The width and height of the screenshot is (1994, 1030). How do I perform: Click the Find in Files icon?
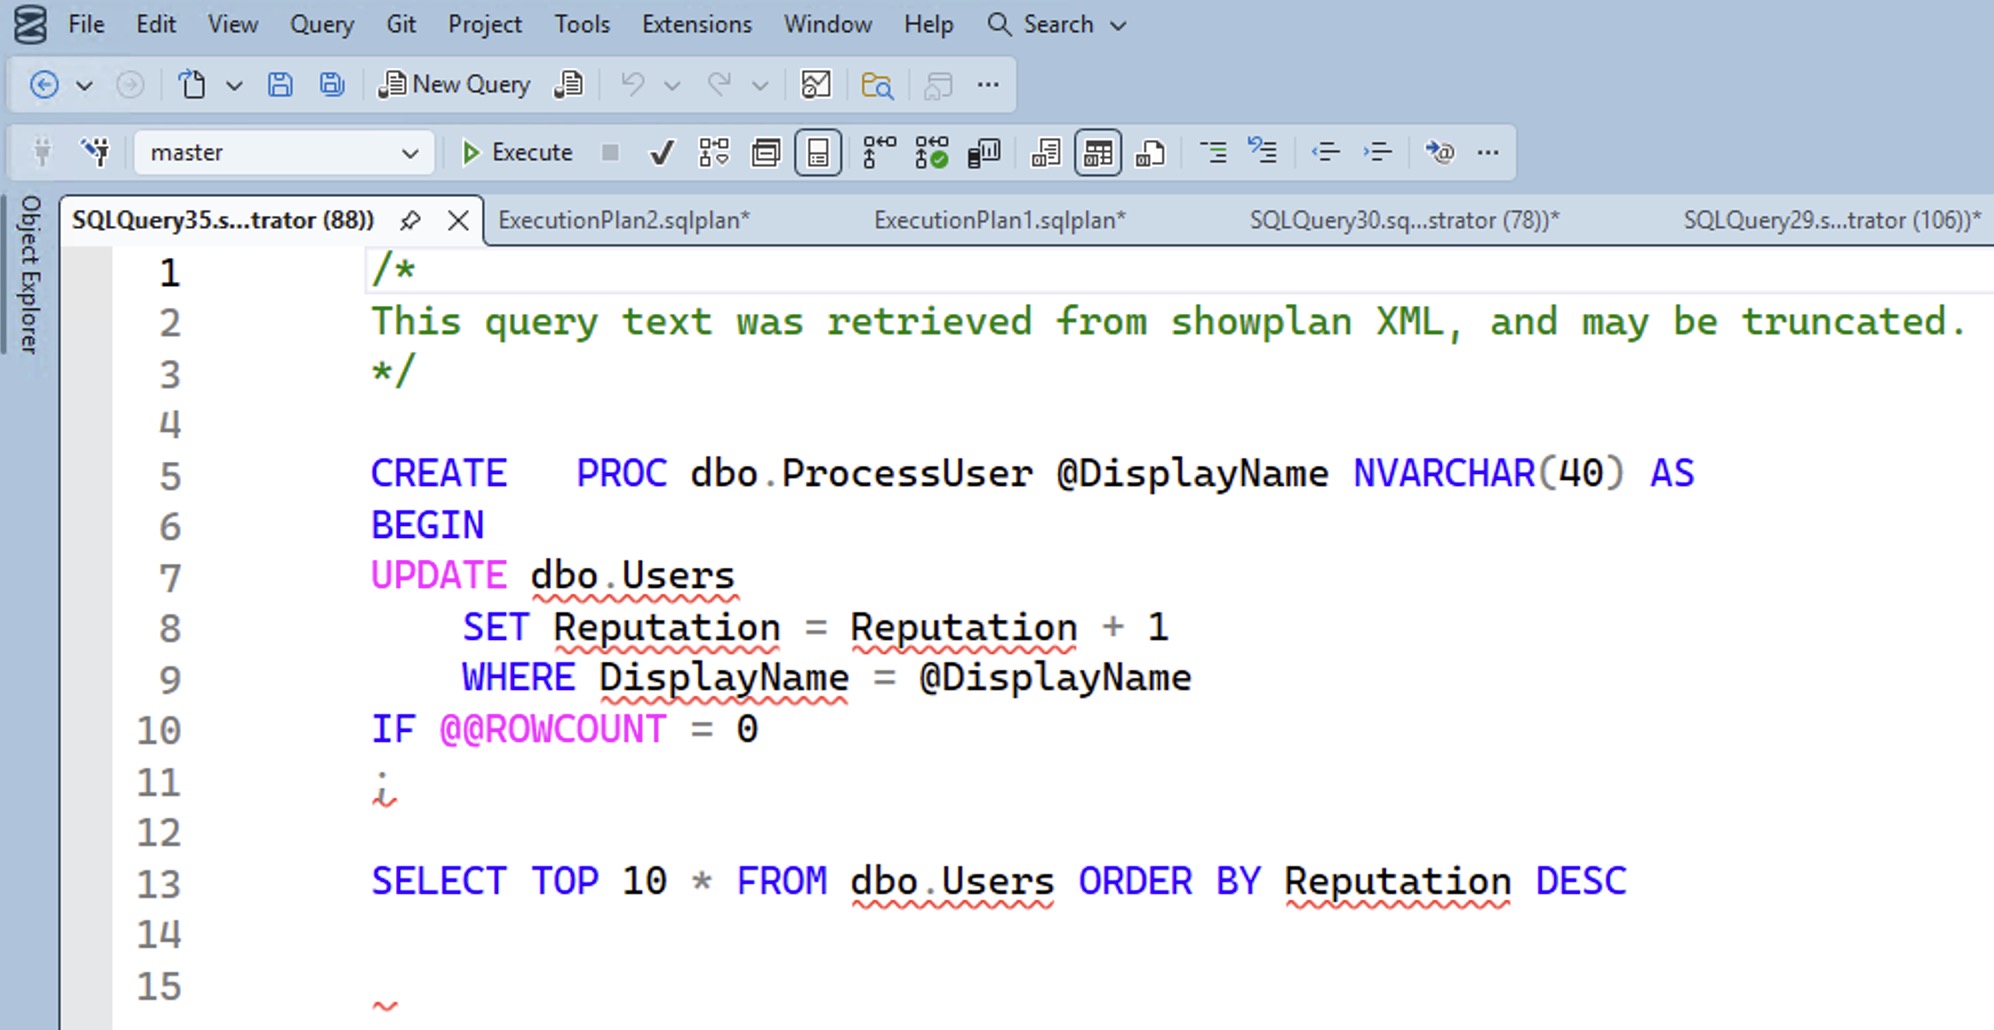tap(876, 85)
